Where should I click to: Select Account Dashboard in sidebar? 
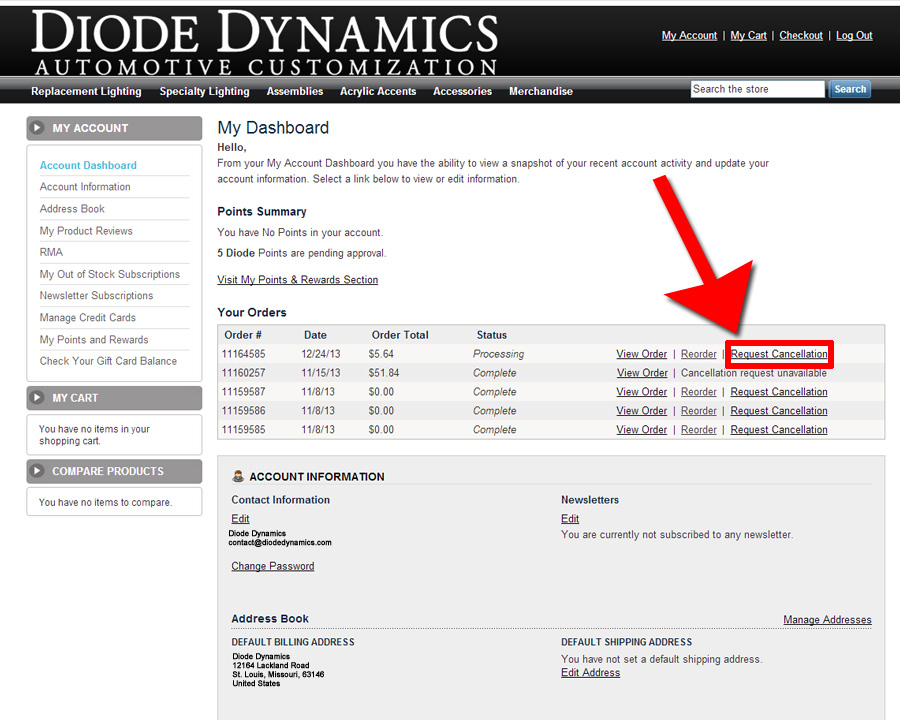(88, 165)
